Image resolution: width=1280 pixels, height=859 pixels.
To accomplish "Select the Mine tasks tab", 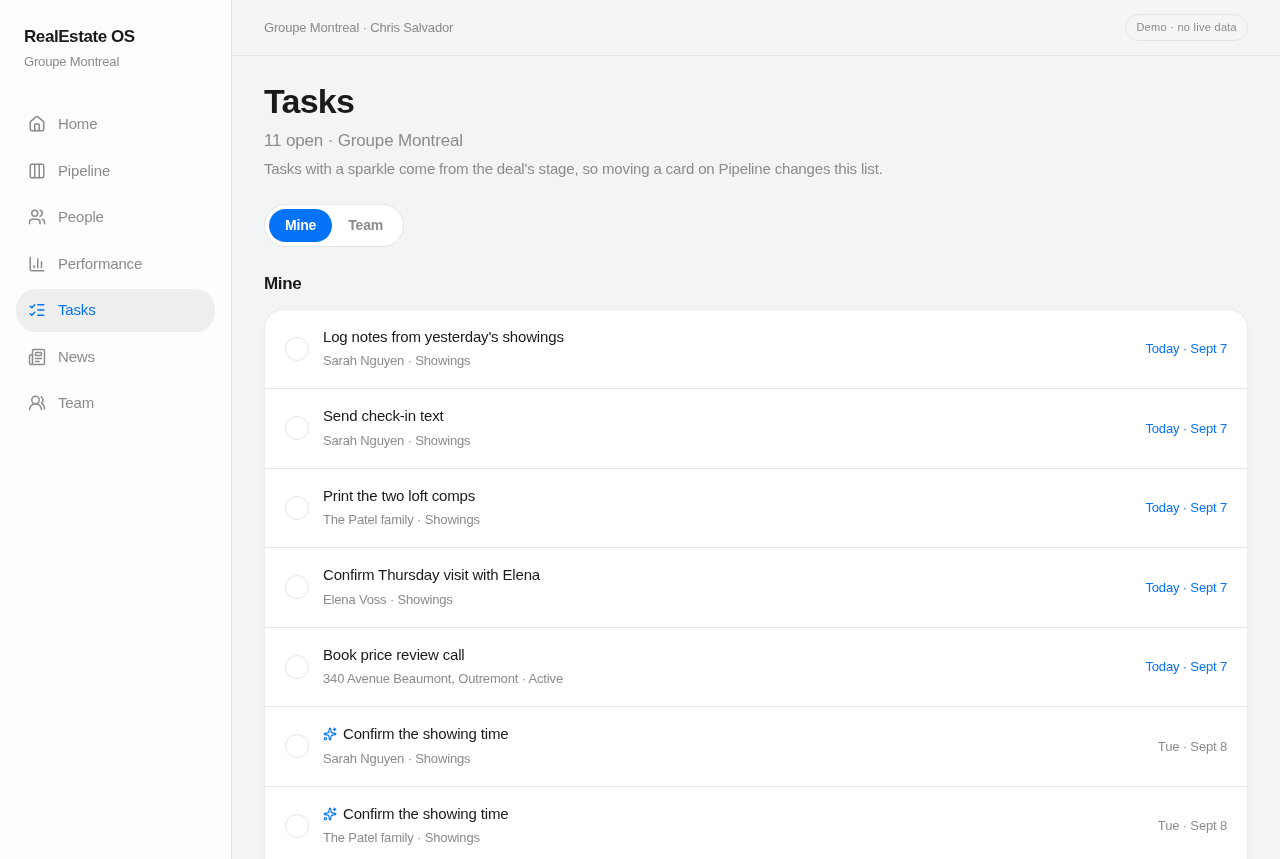I will [300, 225].
